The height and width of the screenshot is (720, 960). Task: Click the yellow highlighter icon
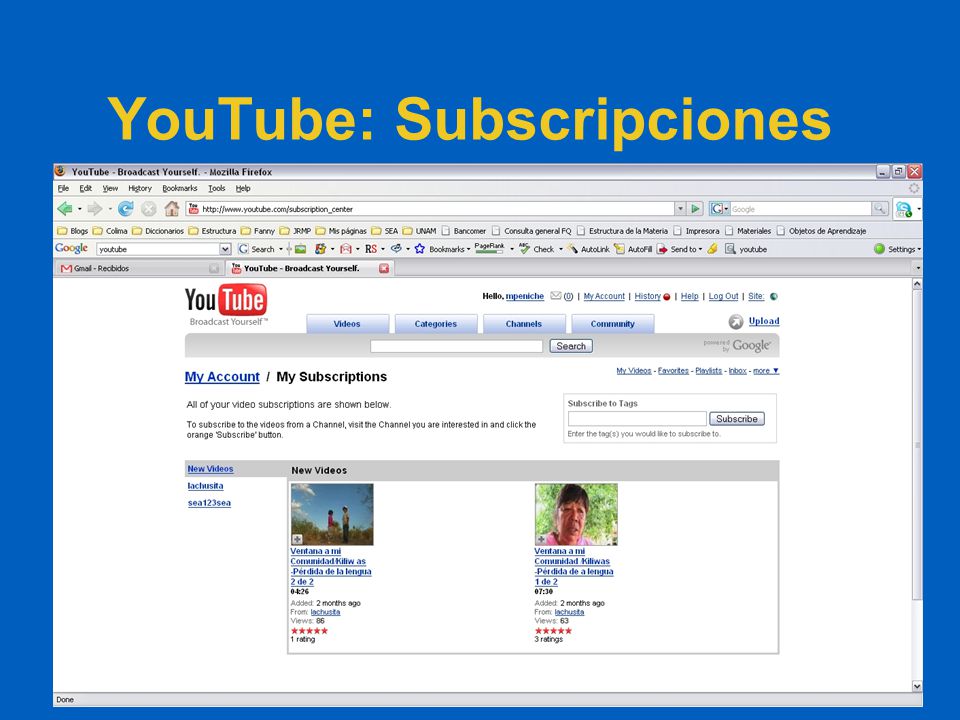coord(713,249)
